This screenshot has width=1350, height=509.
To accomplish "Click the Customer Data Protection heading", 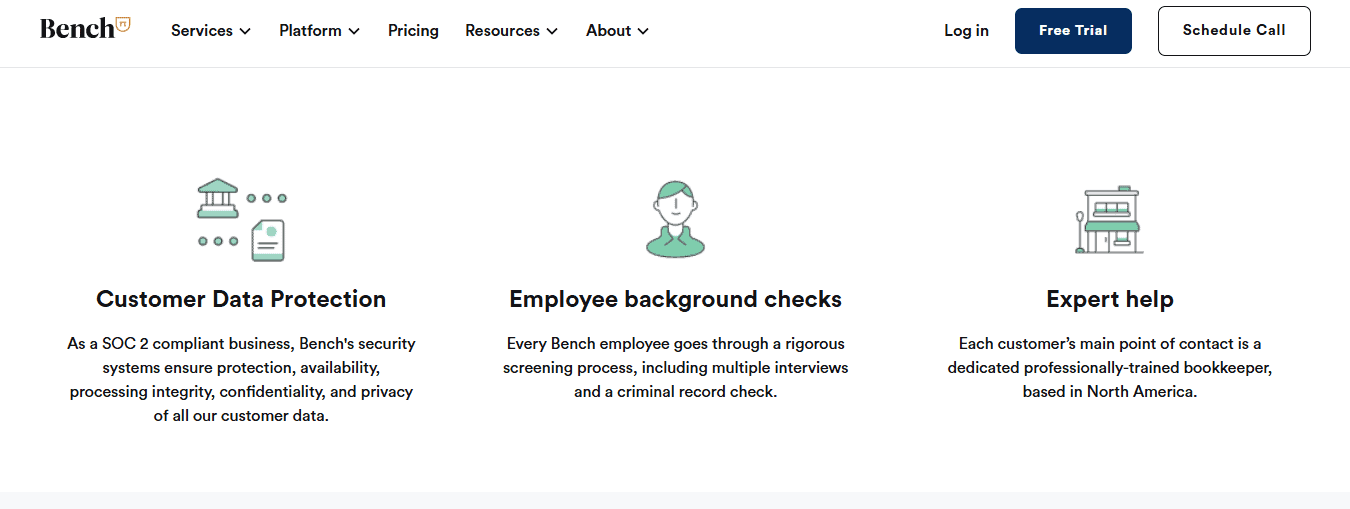I will pos(241,299).
